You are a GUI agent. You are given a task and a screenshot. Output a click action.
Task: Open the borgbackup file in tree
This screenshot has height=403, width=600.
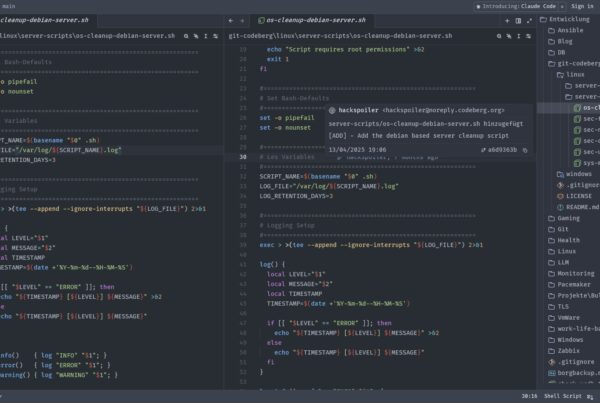tap(578, 373)
